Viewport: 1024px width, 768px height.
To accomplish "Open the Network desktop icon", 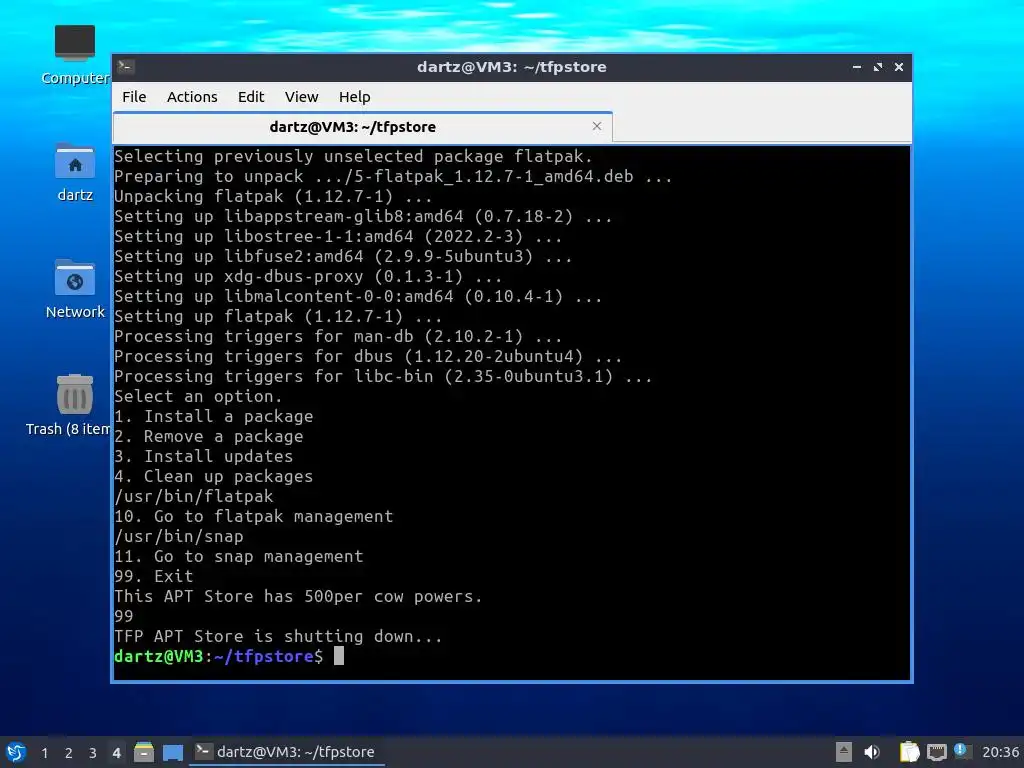I will pos(75,289).
